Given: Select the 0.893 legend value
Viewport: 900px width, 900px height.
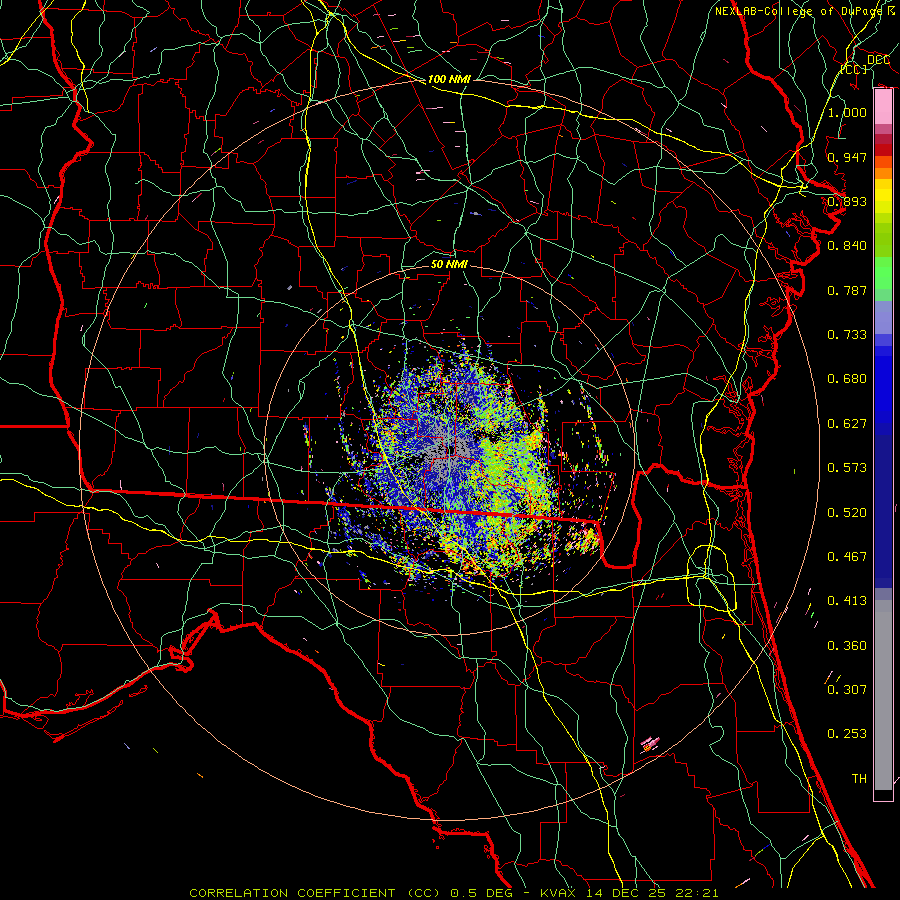Looking at the screenshot, I should (x=847, y=201).
